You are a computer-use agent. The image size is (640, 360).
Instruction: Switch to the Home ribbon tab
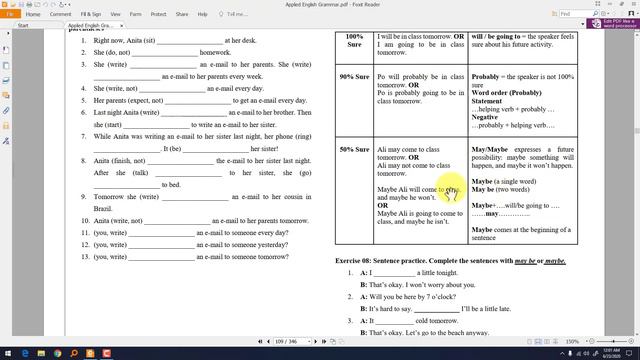coord(33,14)
